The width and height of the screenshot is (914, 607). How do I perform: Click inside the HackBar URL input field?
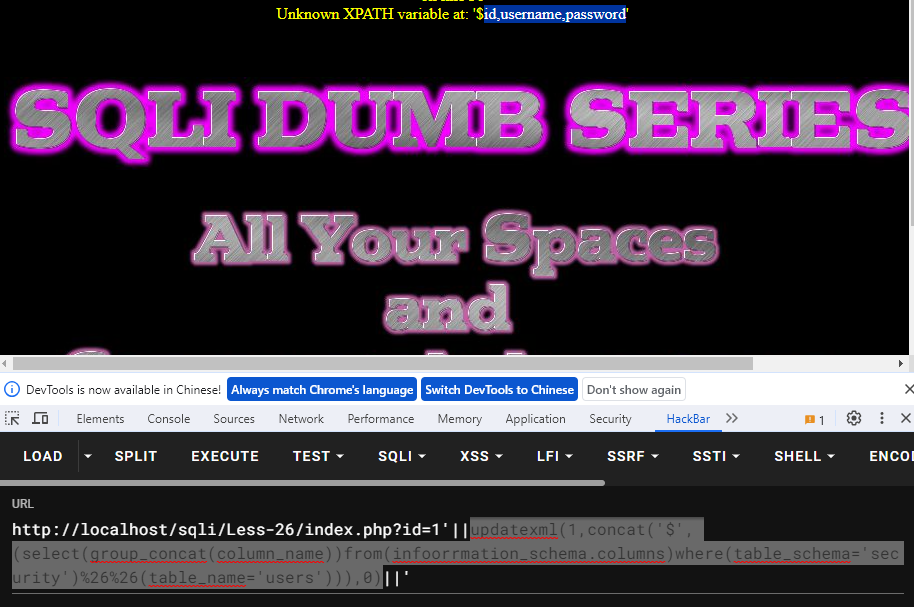458,554
